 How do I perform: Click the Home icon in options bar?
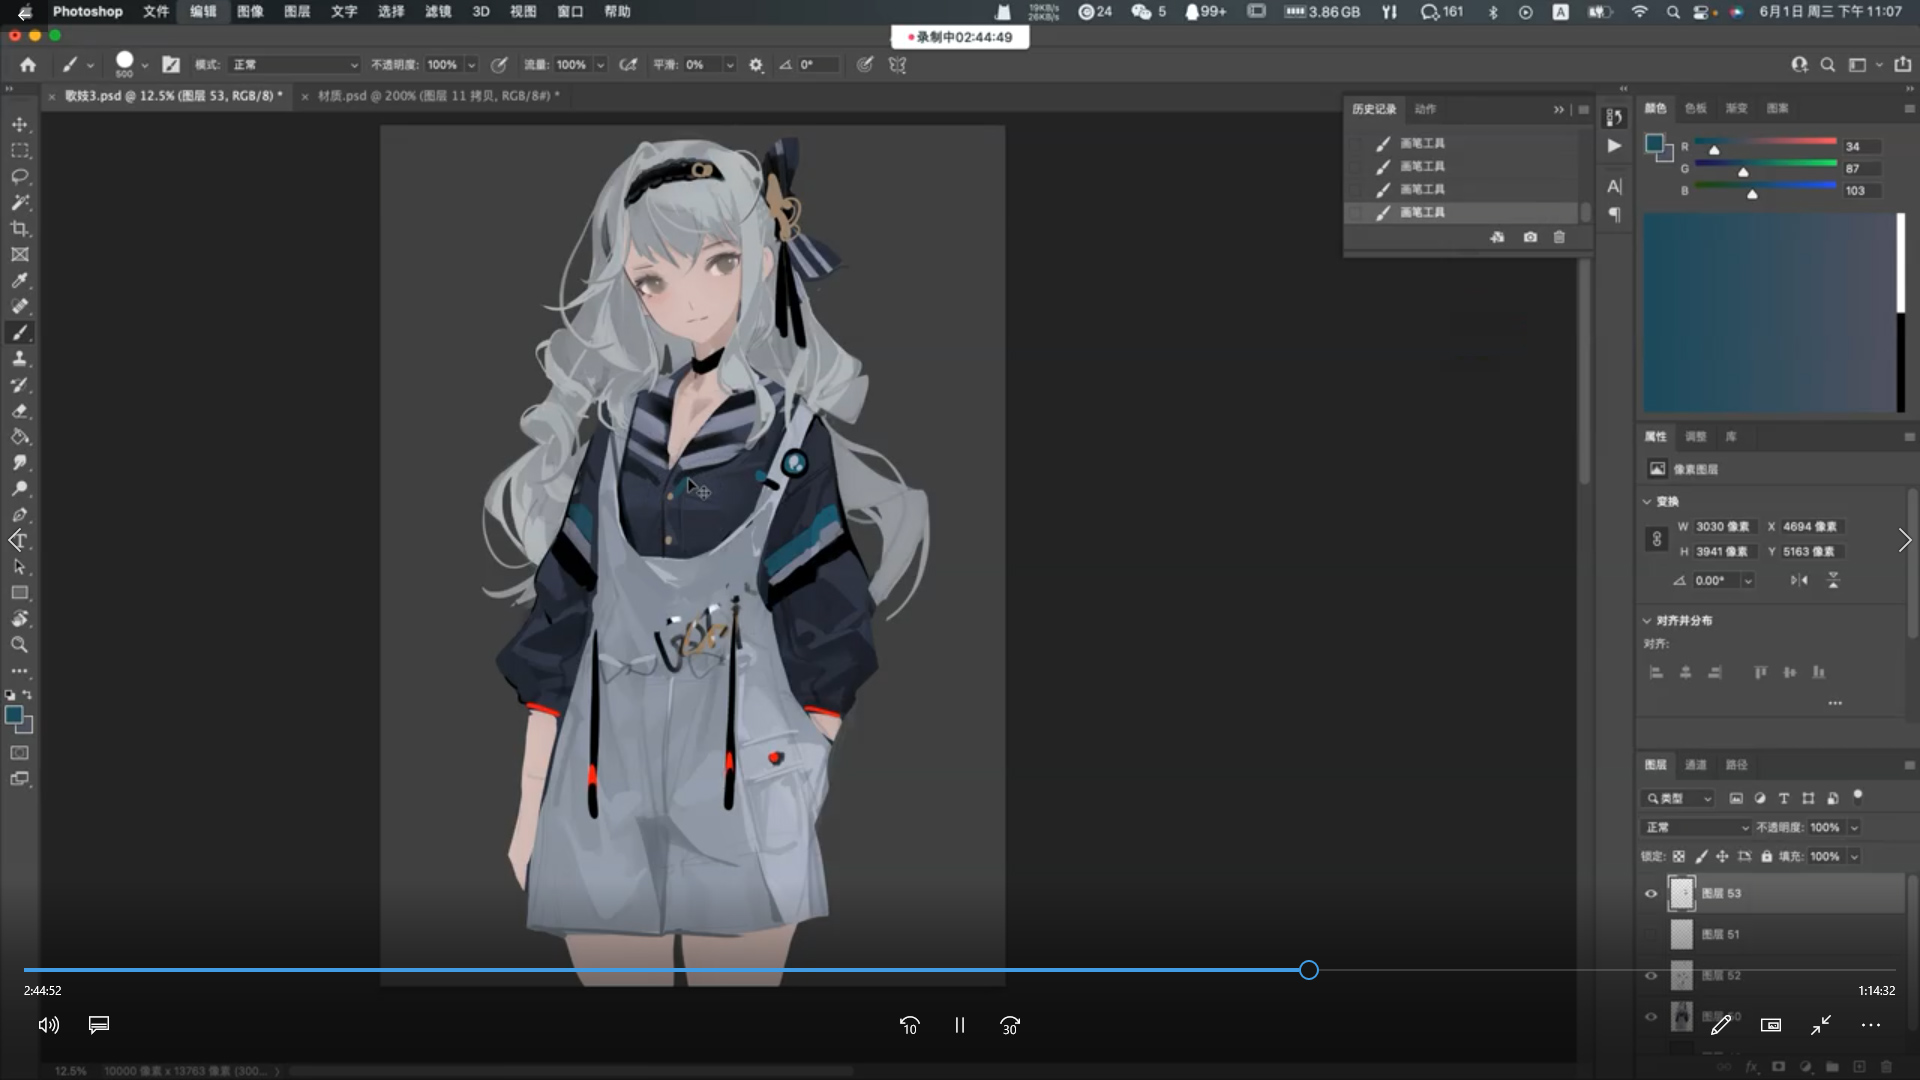(28, 65)
